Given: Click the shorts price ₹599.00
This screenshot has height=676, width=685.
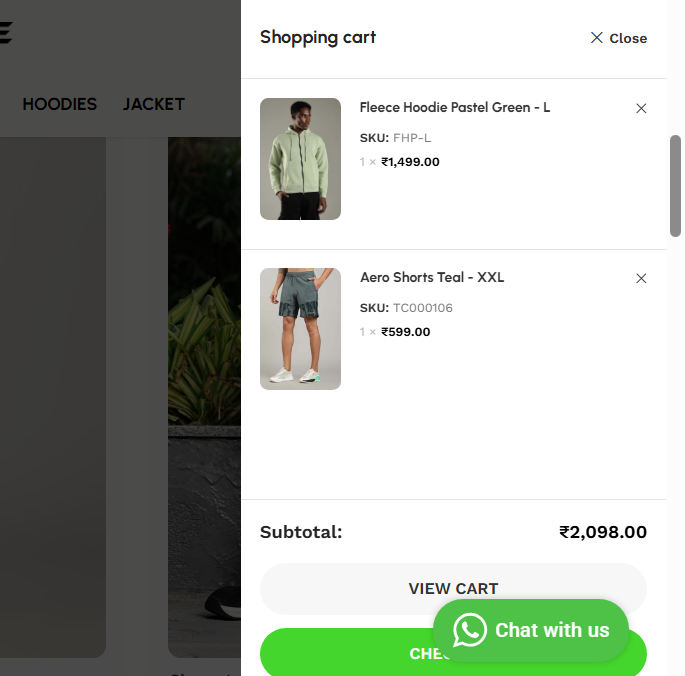Looking at the screenshot, I should [405, 332].
